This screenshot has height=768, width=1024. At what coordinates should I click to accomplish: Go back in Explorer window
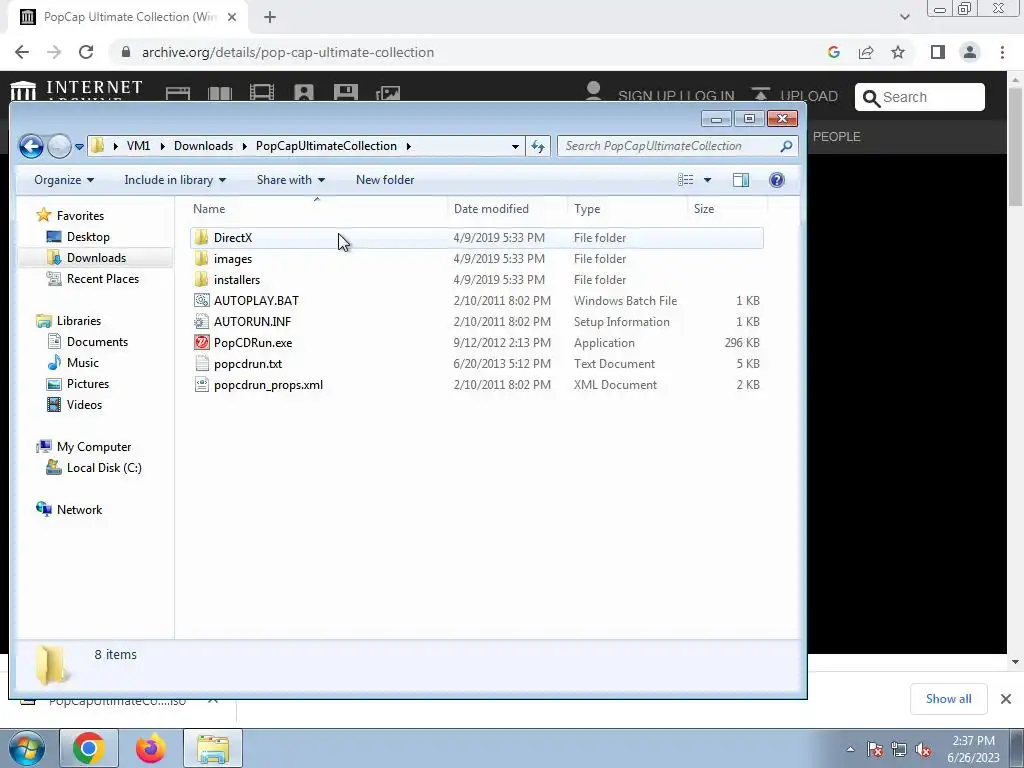pyautogui.click(x=31, y=146)
